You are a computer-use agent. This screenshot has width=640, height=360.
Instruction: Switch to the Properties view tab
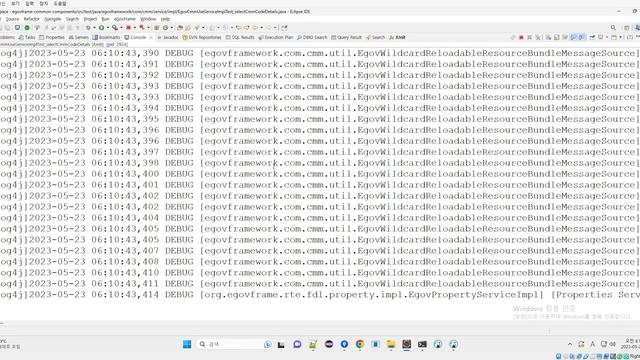click(52, 37)
